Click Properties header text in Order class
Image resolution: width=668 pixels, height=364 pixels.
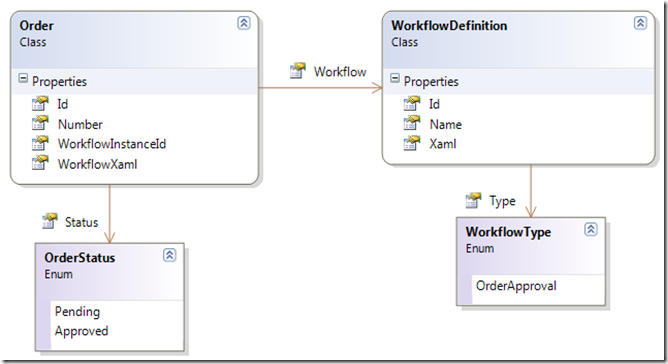point(59,81)
